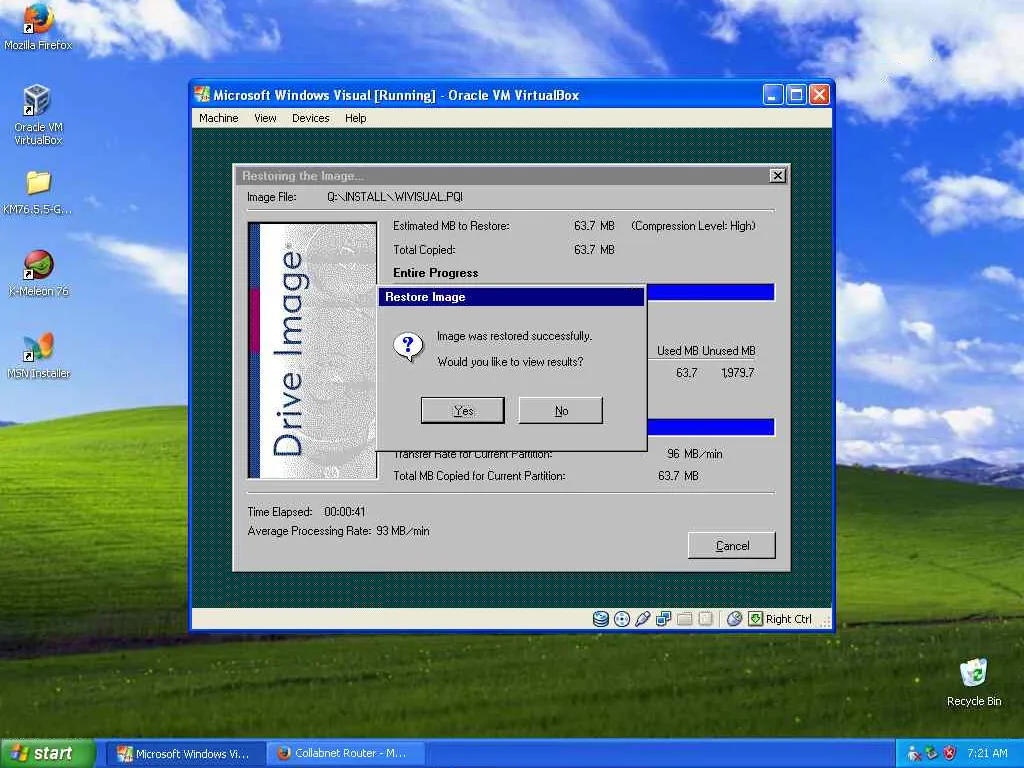Click the Cancel button in Drive Image

pos(731,545)
